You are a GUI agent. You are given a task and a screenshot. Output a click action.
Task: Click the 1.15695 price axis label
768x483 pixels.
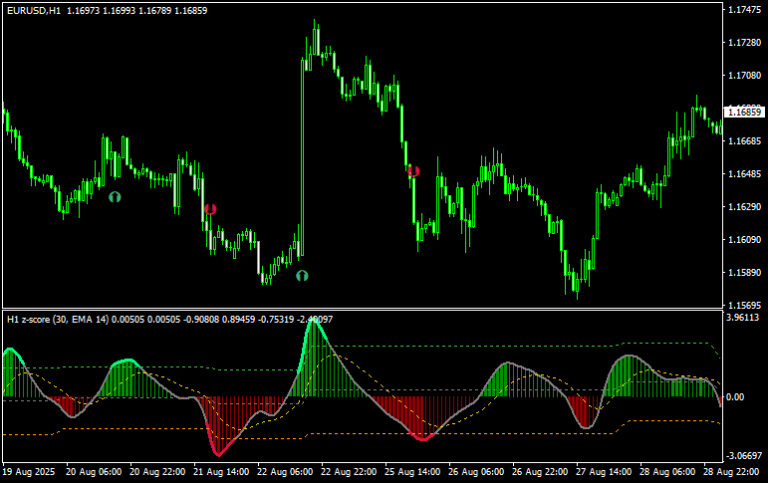click(x=744, y=305)
